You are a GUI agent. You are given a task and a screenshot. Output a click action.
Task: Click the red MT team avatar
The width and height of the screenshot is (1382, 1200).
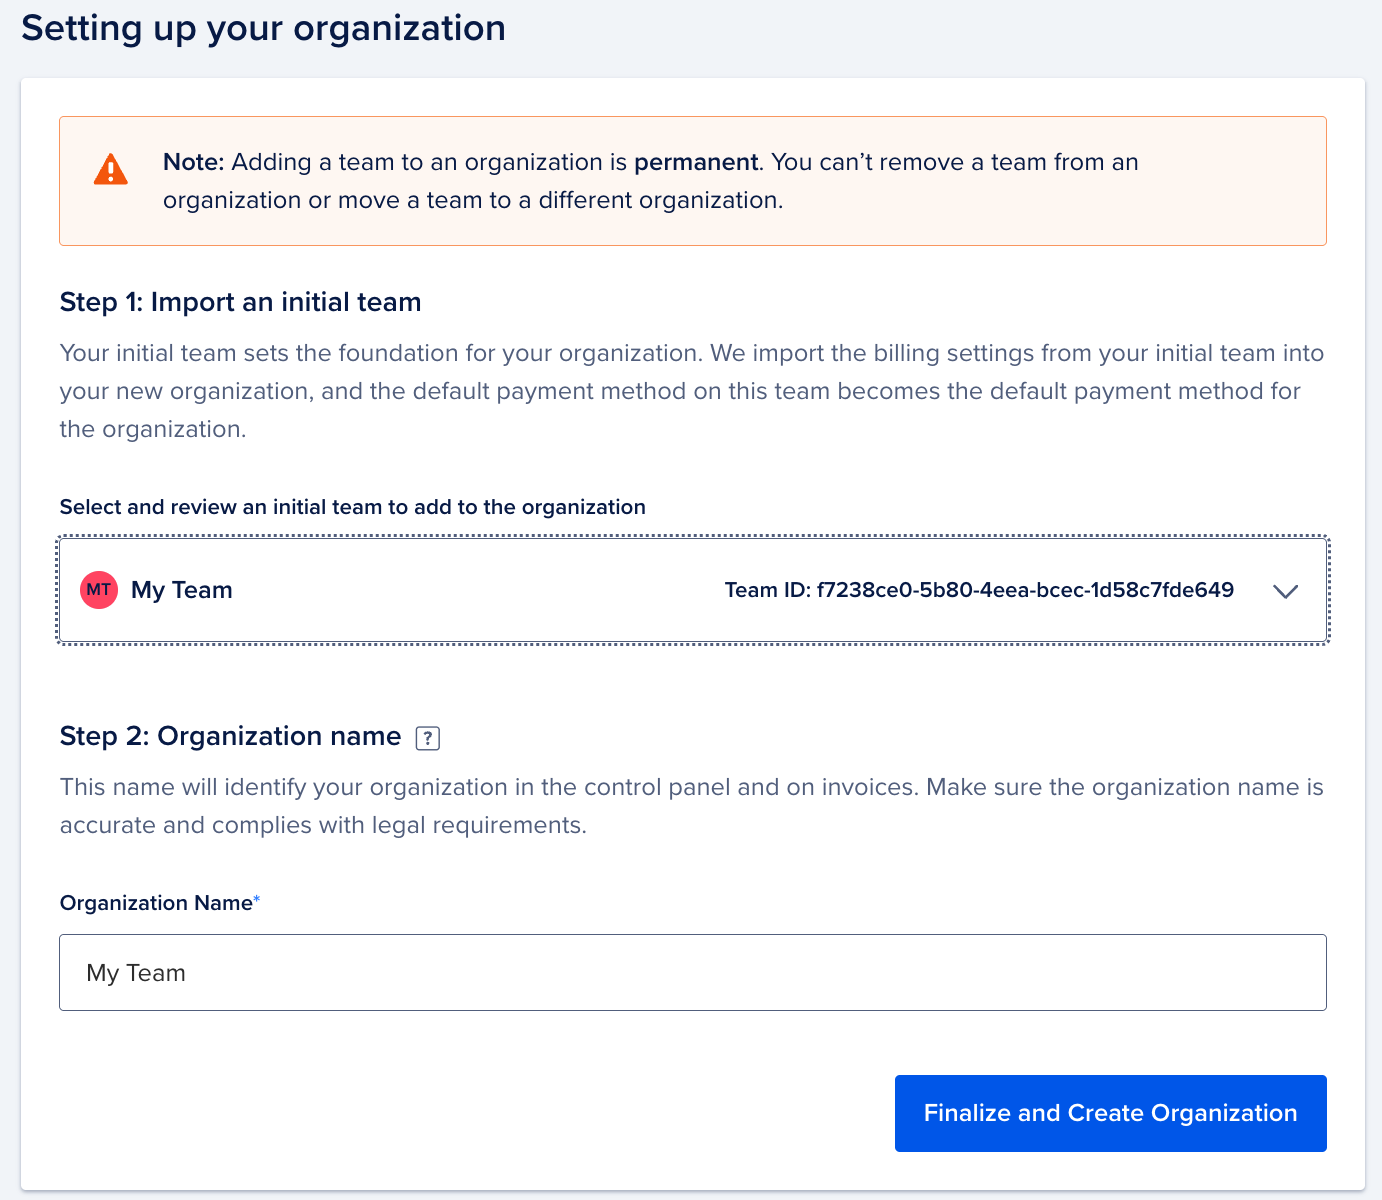pos(99,590)
